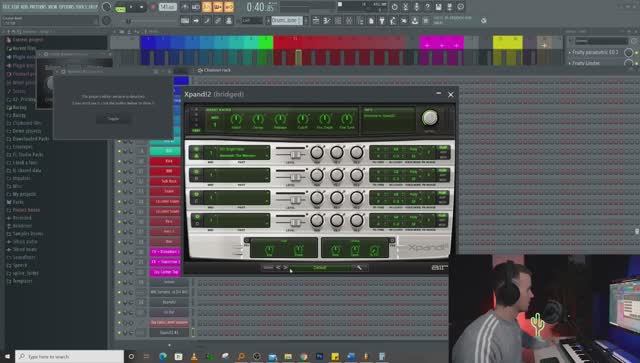This screenshot has width=640, height=363.
Task: Click the Windows Start button
Action: [7, 356]
